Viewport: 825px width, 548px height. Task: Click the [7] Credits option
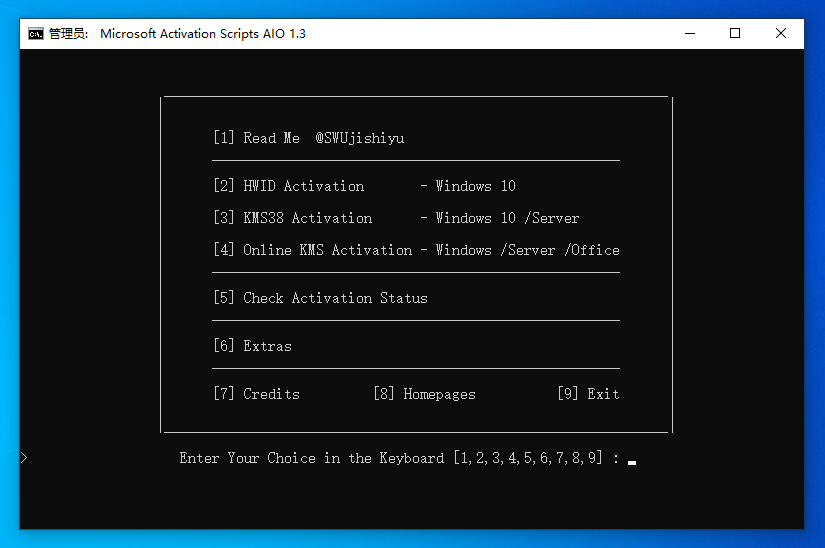[x=256, y=393]
